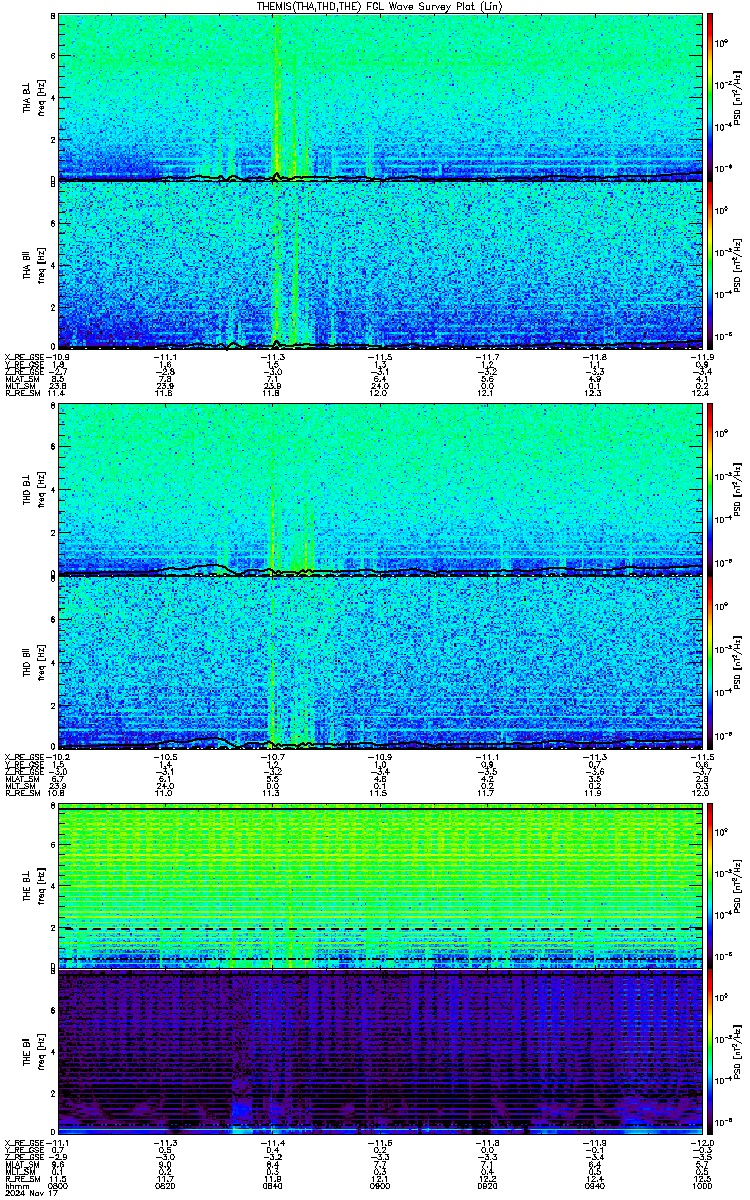Click the PSD color bar beside THE B-parallel

710,1052
